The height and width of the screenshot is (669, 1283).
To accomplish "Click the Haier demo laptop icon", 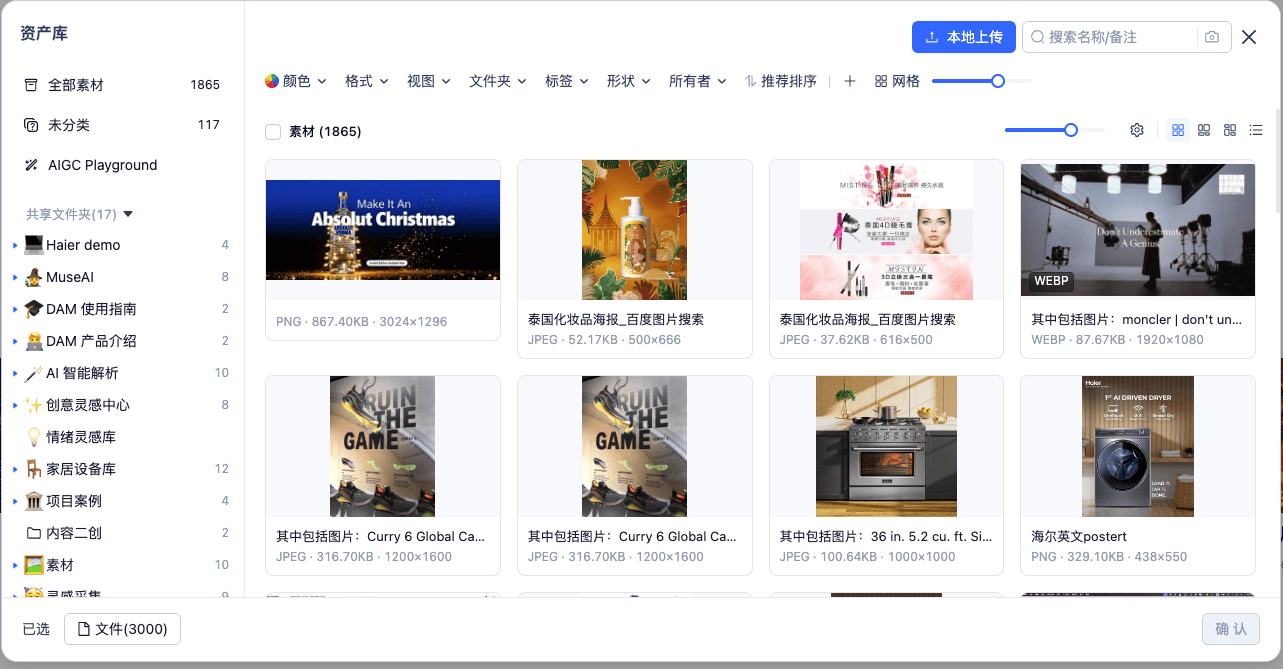I will coord(34,245).
